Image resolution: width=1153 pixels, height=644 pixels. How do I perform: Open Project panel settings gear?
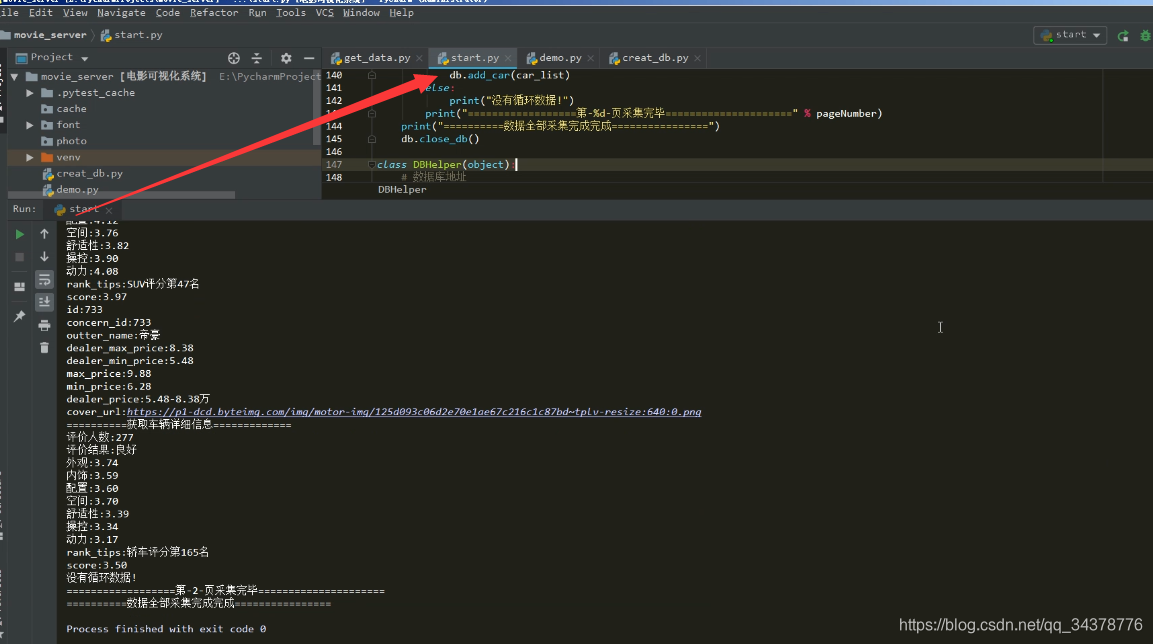[286, 58]
